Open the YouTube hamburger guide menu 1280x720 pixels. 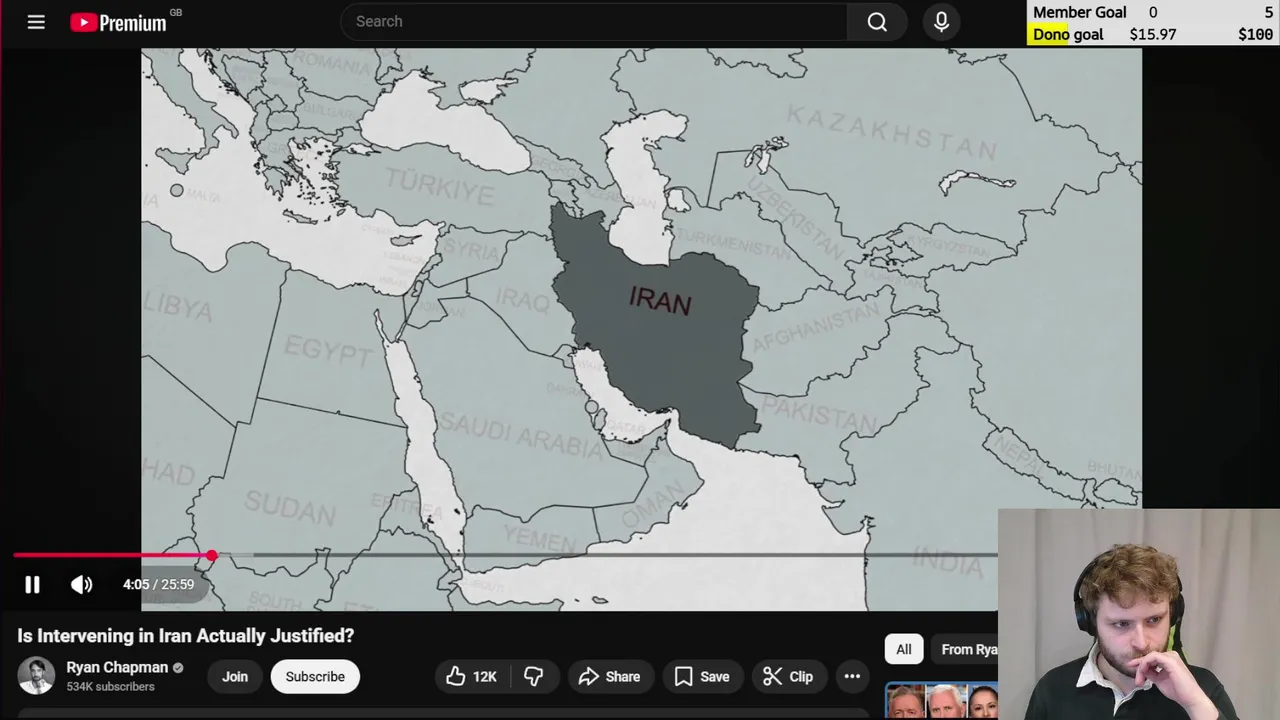click(x=36, y=21)
